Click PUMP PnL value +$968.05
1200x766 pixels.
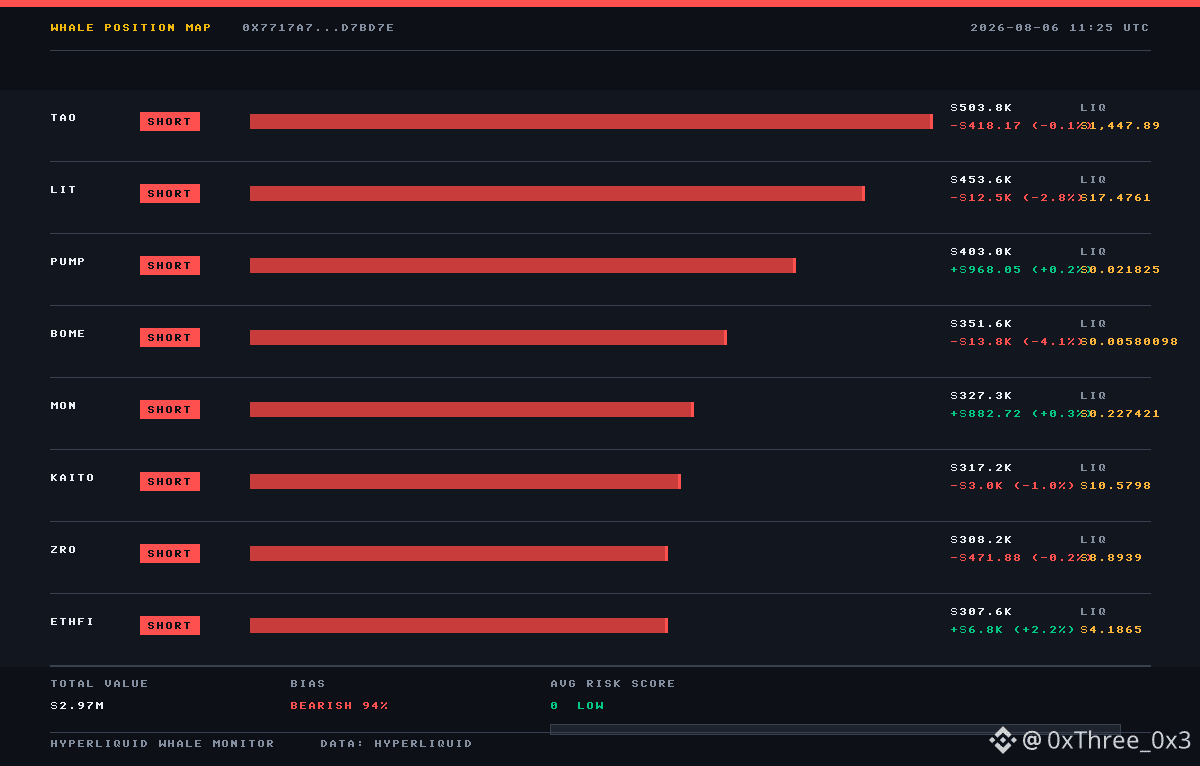tap(986, 270)
